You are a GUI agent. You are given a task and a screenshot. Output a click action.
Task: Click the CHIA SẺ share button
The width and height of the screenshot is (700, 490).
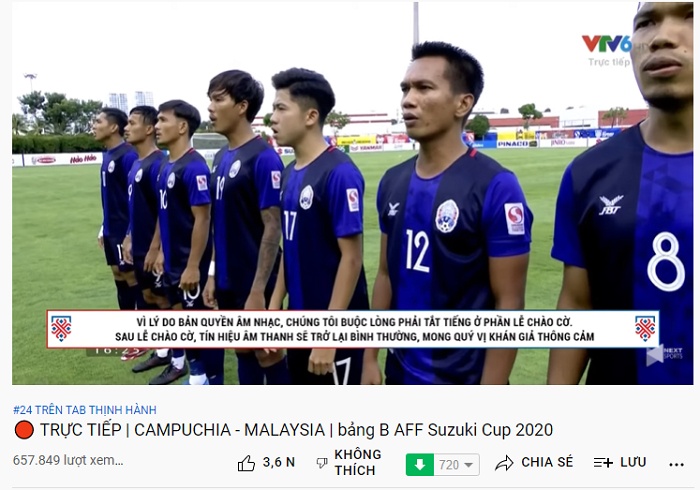547,462
